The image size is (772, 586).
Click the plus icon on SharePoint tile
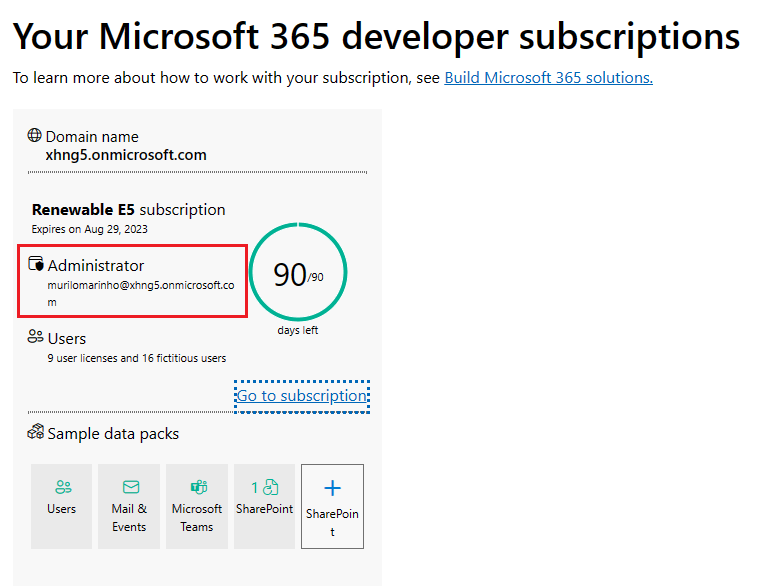[x=333, y=488]
